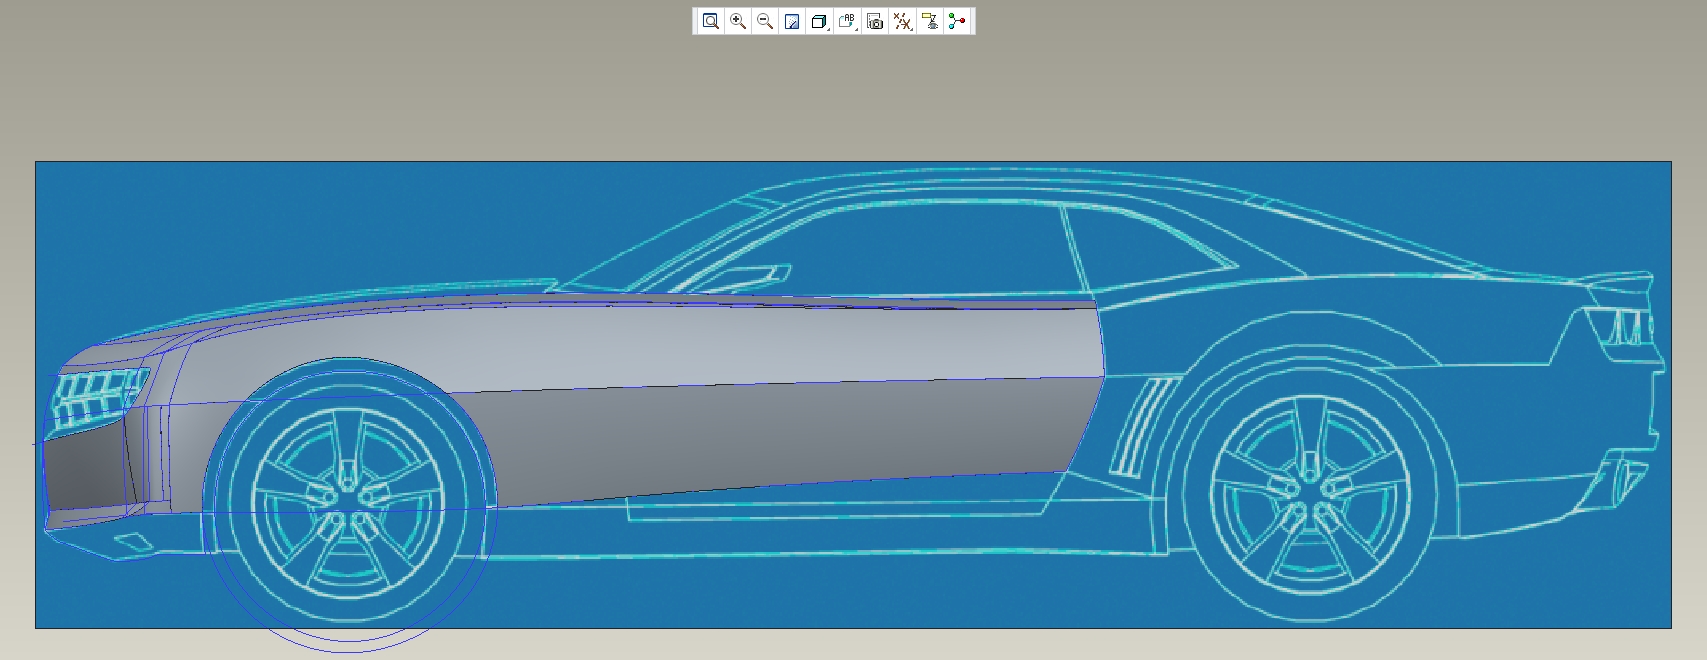Click the Refit view icon
Screen dimensions: 1707x660
click(710, 21)
